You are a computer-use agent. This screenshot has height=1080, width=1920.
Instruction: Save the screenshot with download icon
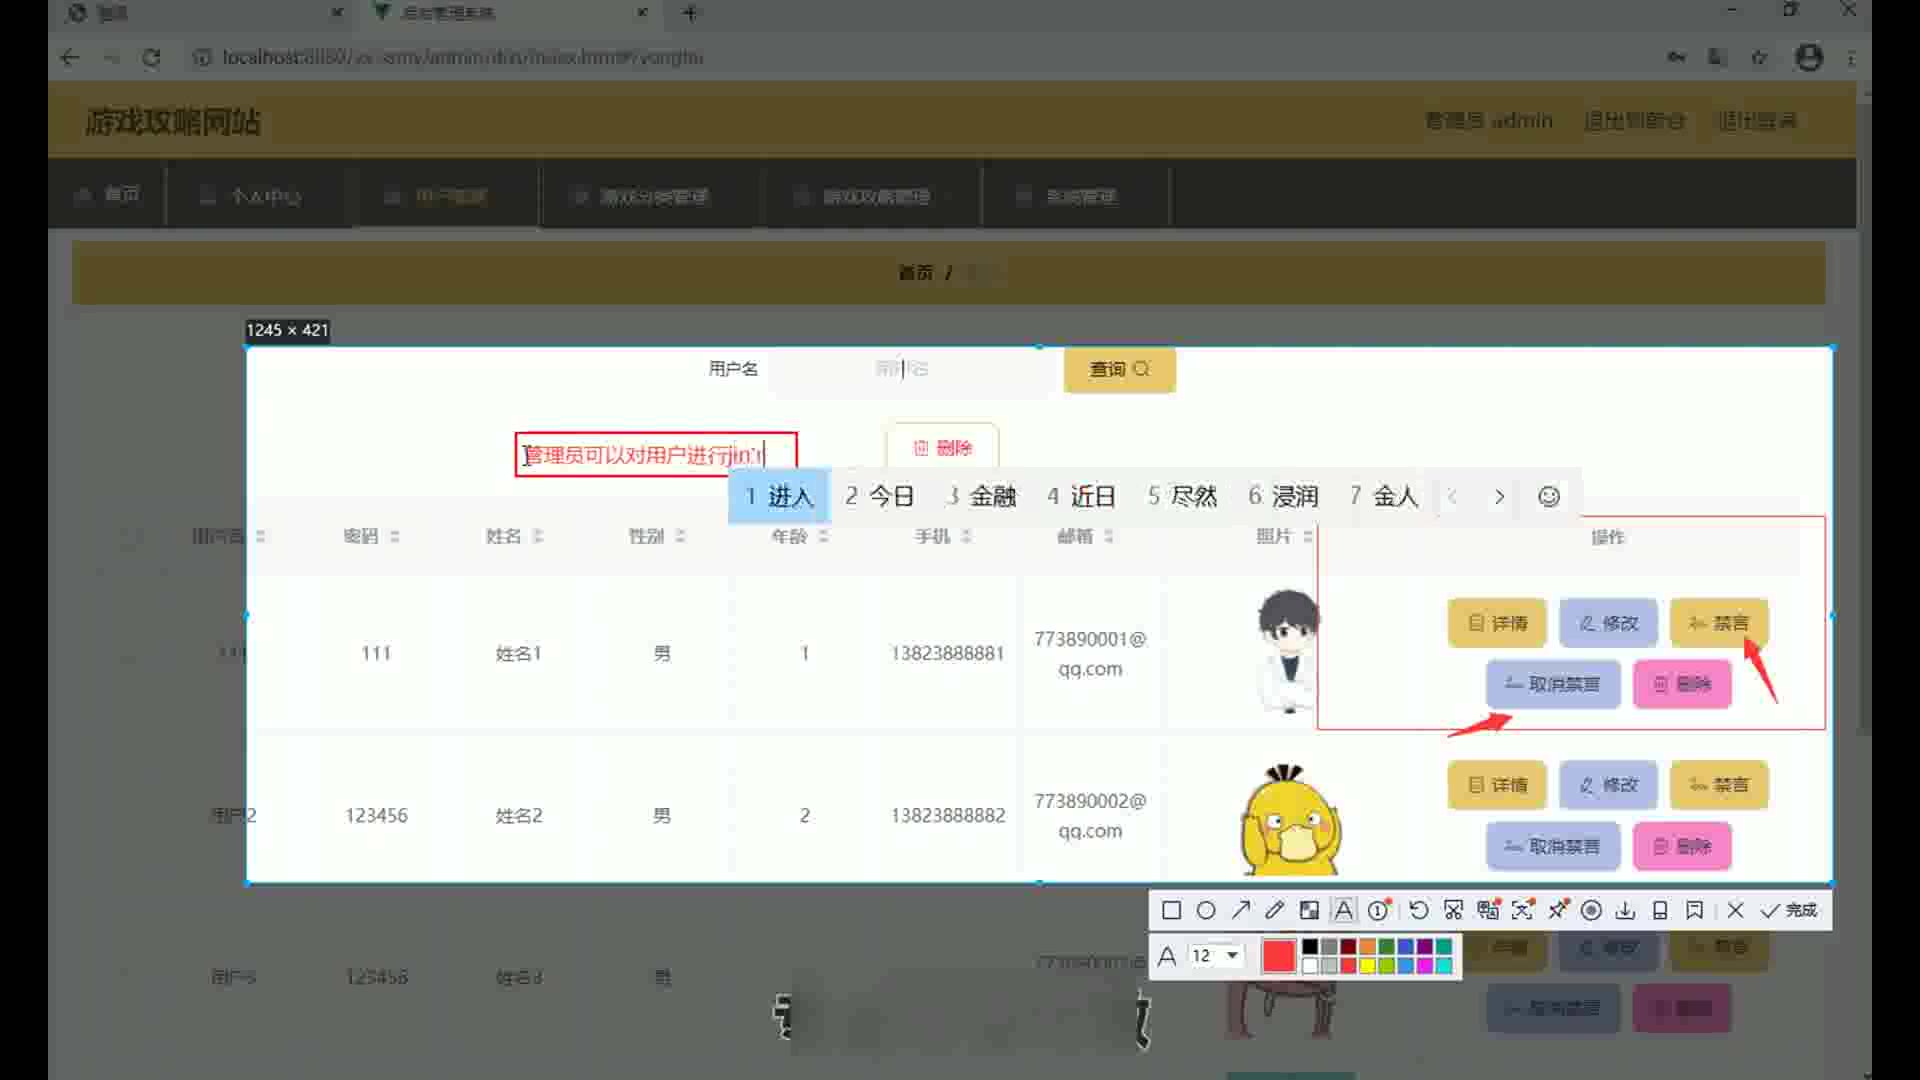coord(1625,910)
